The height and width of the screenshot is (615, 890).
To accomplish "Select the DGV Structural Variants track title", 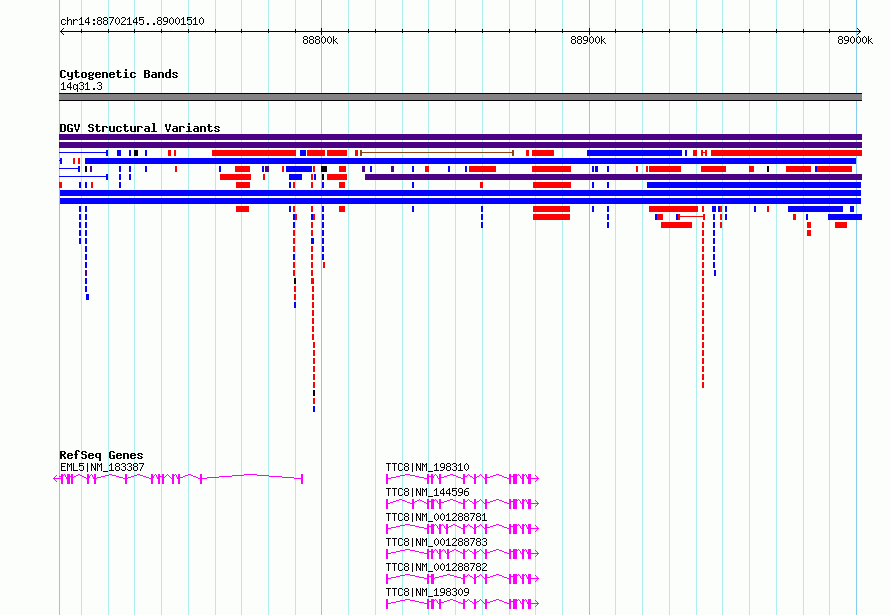I will click(x=140, y=128).
